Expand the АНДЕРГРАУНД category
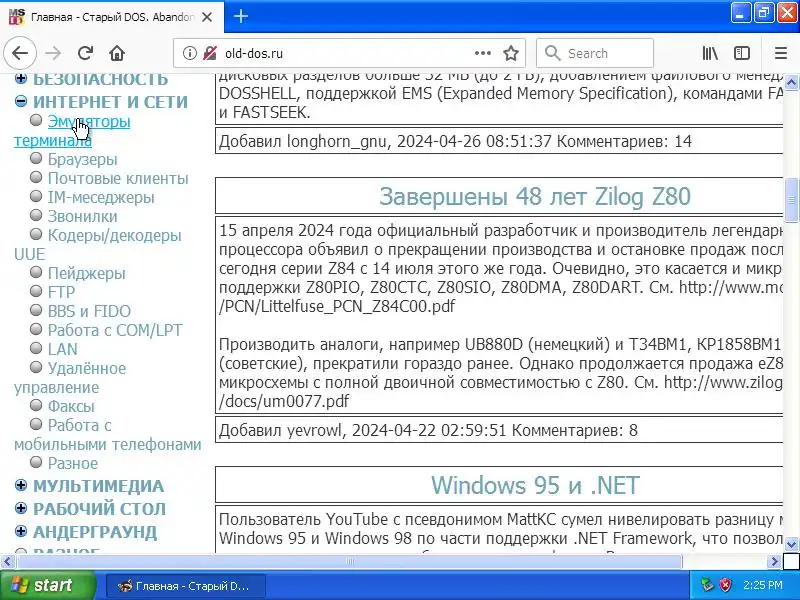The width and height of the screenshot is (800, 600). click(x=21, y=531)
